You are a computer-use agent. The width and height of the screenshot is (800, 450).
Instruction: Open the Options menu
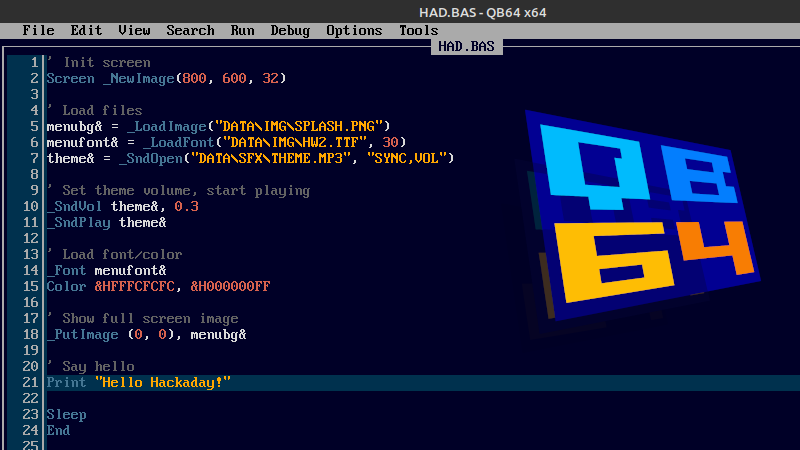(354, 30)
